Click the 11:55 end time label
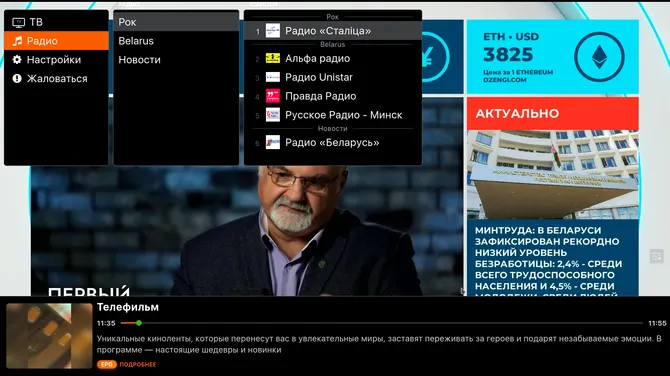Image resolution: width=670 pixels, height=376 pixels. click(x=657, y=323)
